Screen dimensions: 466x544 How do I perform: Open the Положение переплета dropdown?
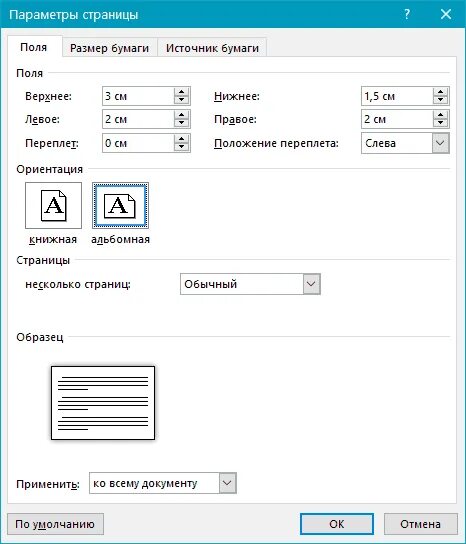click(440, 143)
